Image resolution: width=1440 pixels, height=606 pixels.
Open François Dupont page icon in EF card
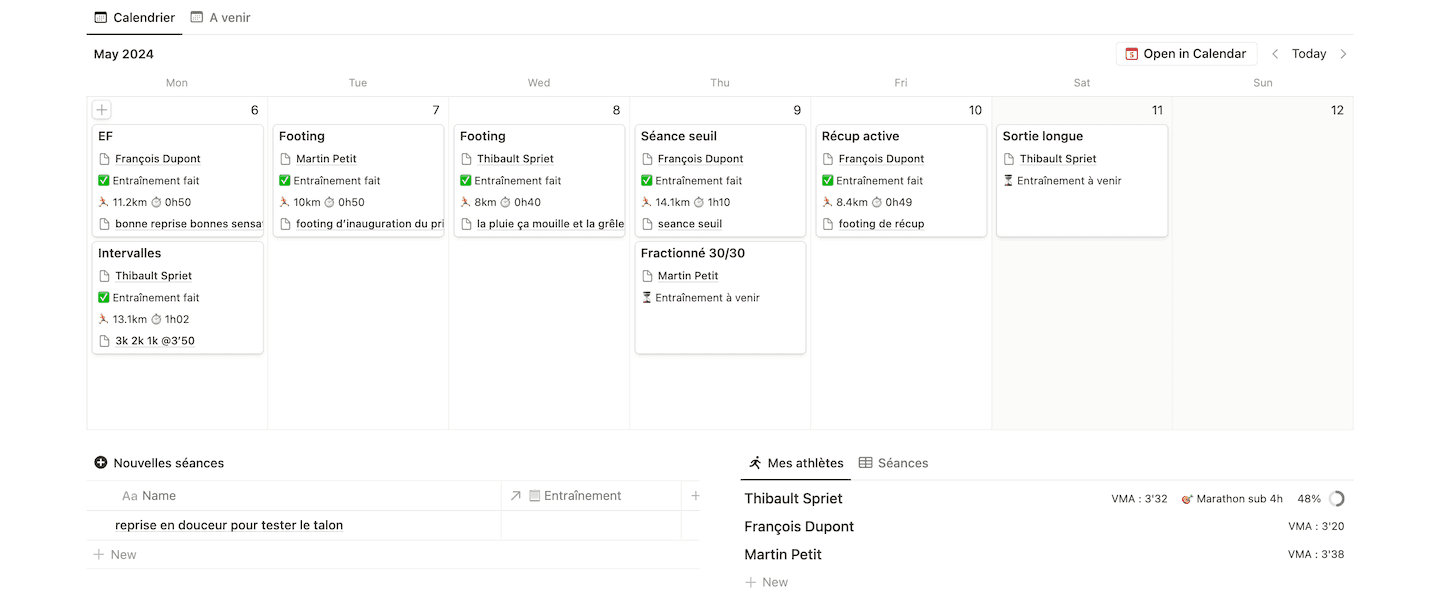(x=104, y=159)
